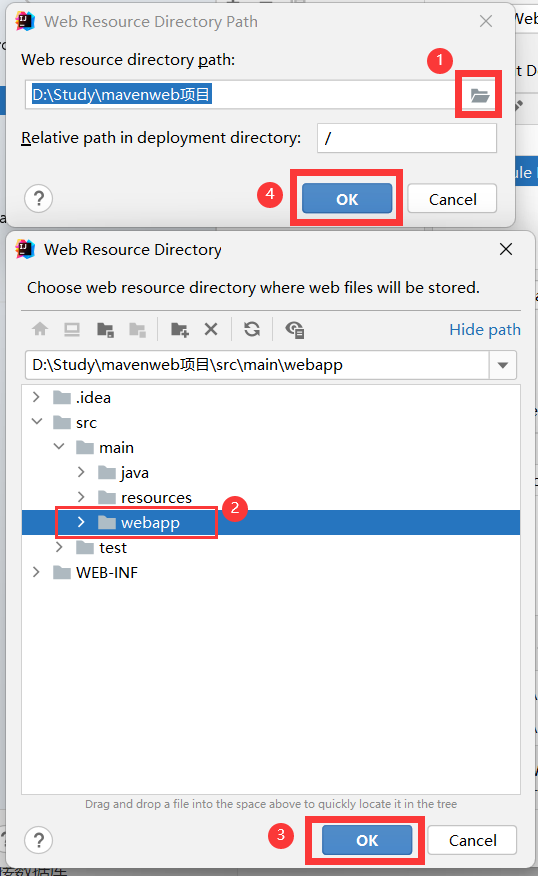Refresh the directory tree

252,329
